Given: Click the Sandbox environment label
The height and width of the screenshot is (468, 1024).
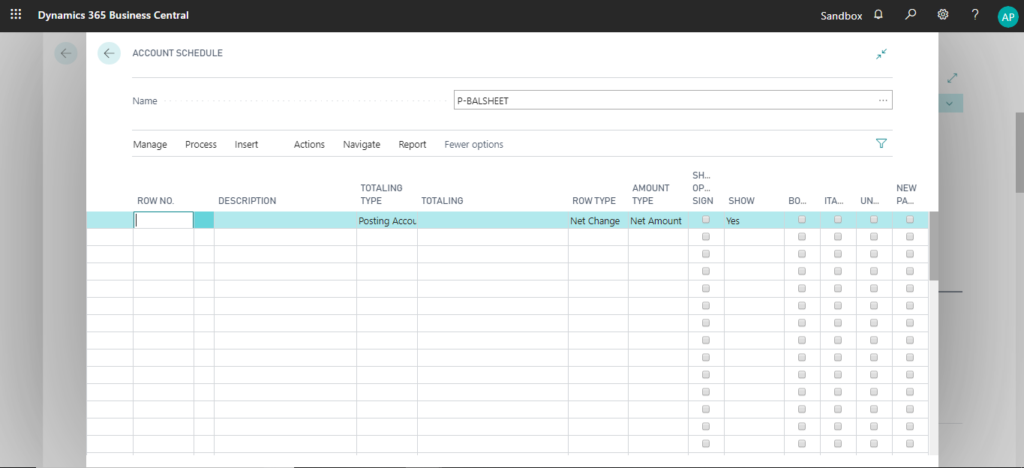Looking at the screenshot, I should 841,16.
